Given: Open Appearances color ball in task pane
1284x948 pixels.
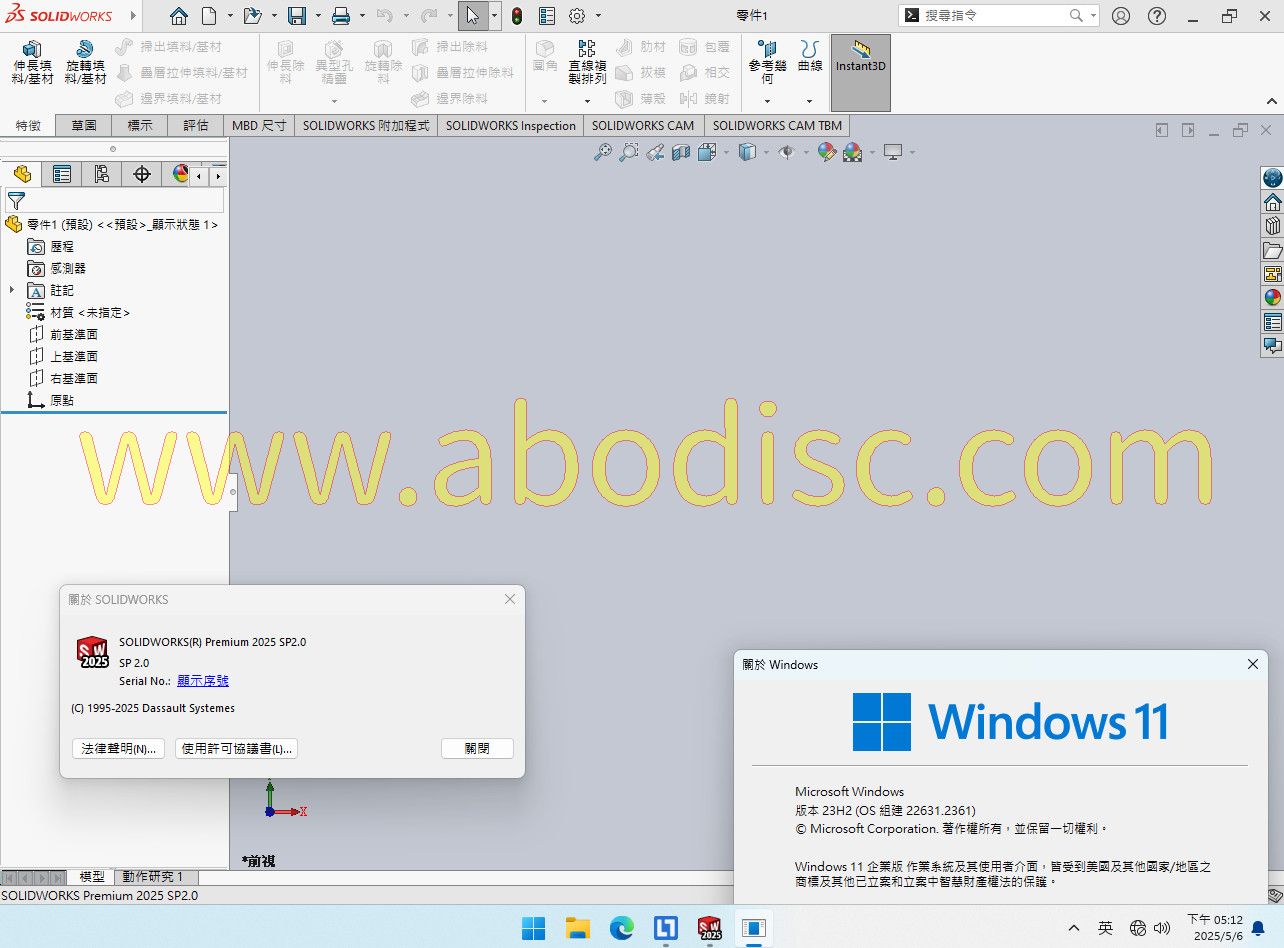Looking at the screenshot, I should [1272, 298].
